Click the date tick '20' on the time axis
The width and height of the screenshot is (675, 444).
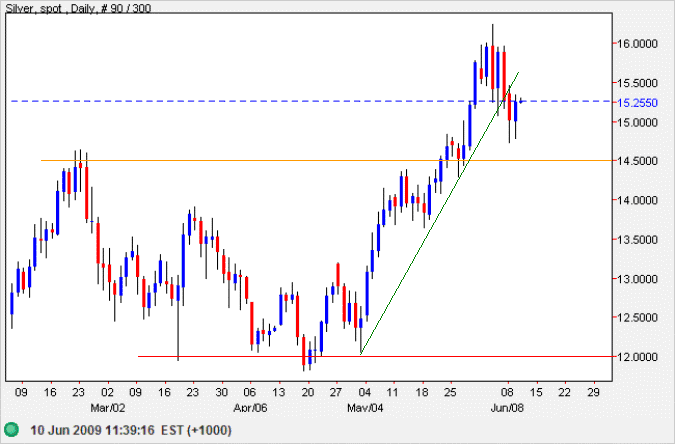(307, 392)
